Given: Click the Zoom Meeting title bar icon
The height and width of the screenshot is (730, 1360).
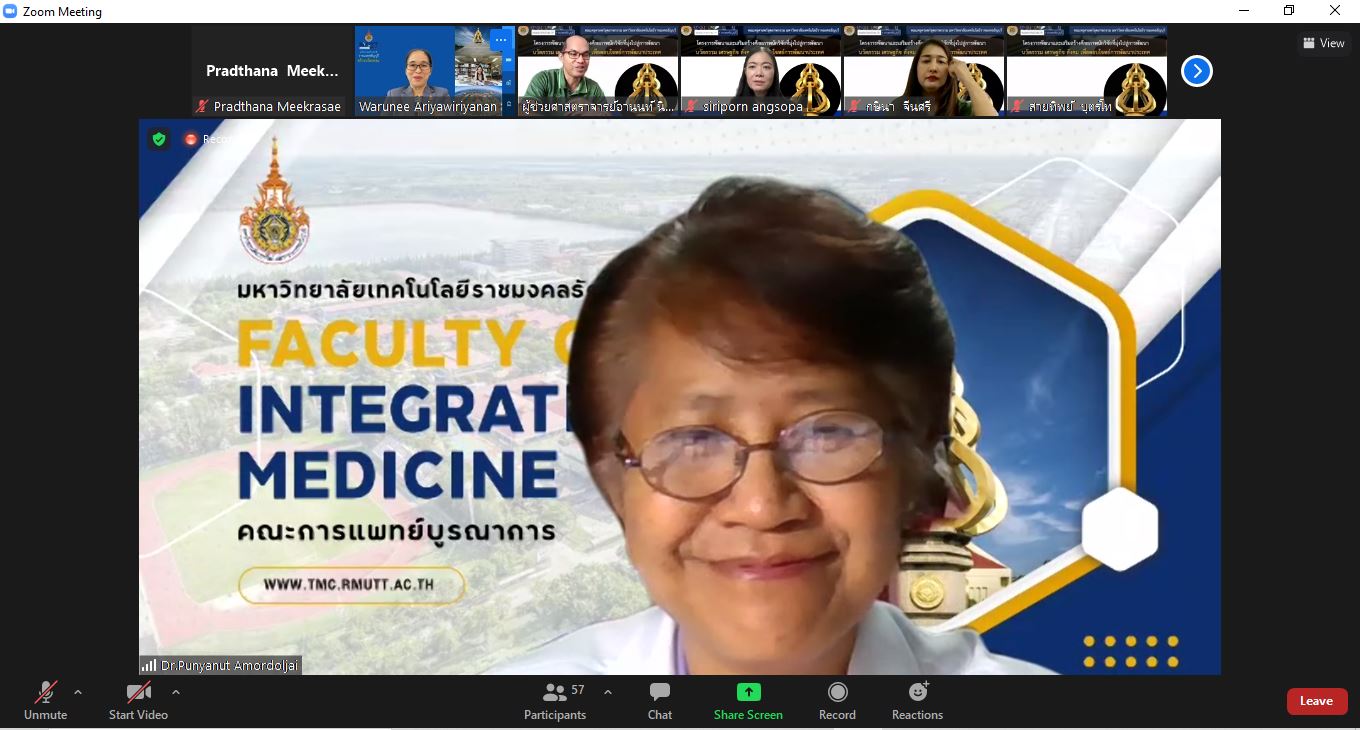Looking at the screenshot, I should tap(10, 11).
